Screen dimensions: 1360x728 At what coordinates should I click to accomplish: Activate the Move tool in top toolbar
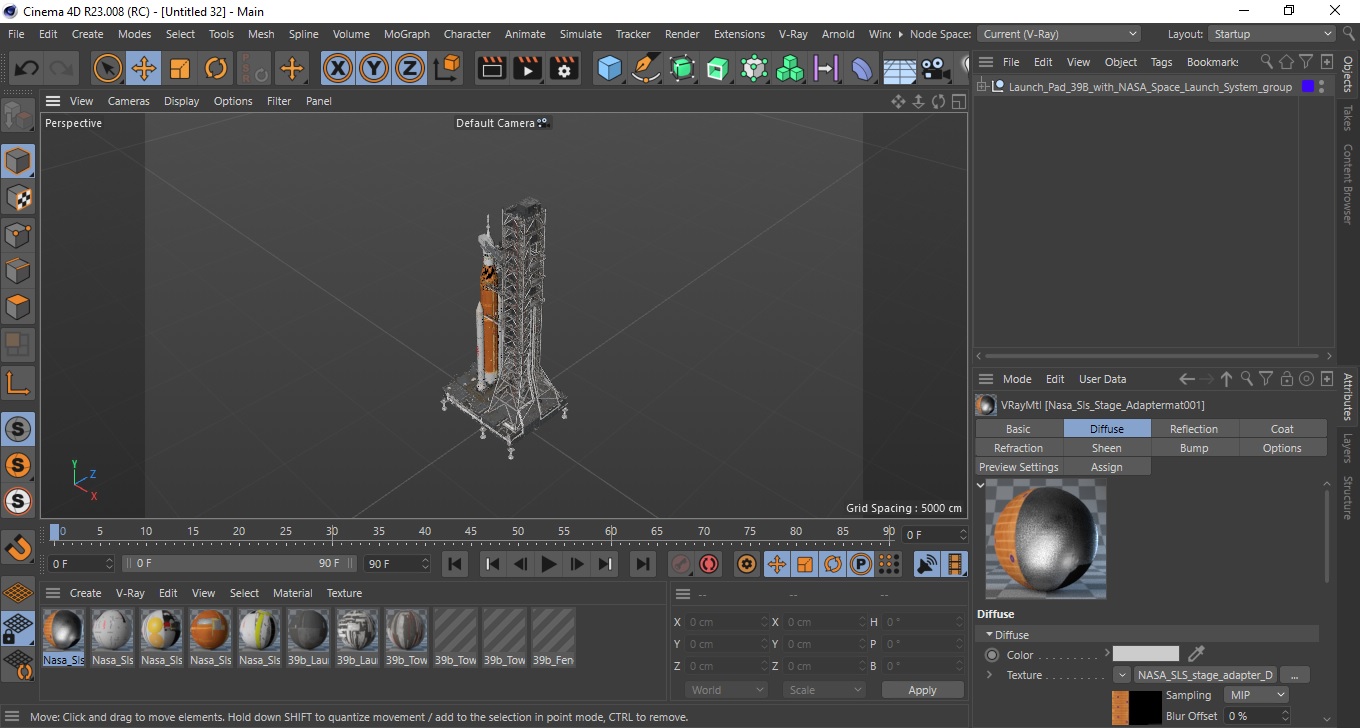pos(144,69)
